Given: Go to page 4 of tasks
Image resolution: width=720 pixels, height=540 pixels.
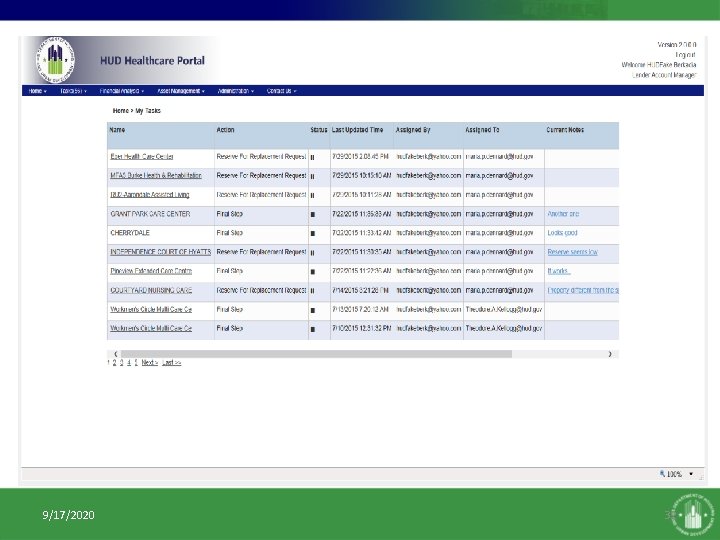Looking at the screenshot, I should (x=129, y=363).
